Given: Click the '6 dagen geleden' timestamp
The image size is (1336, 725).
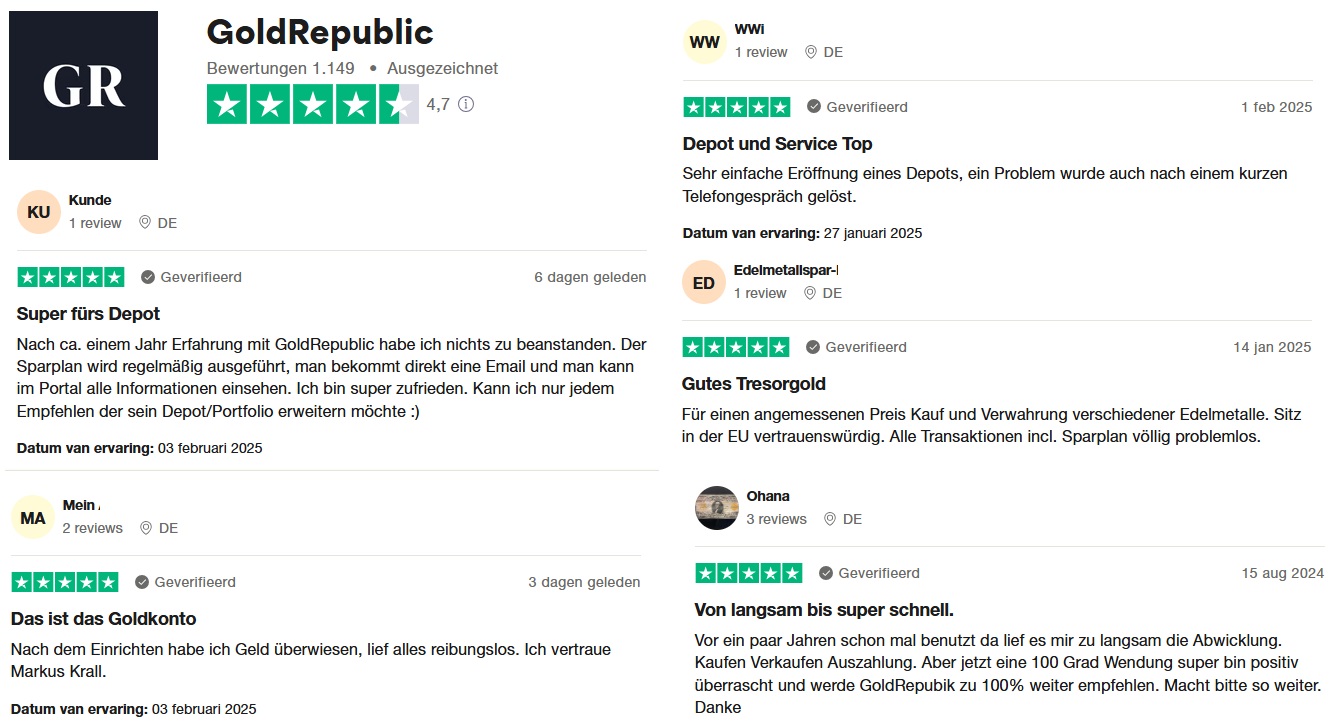Looking at the screenshot, I should point(590,277).
